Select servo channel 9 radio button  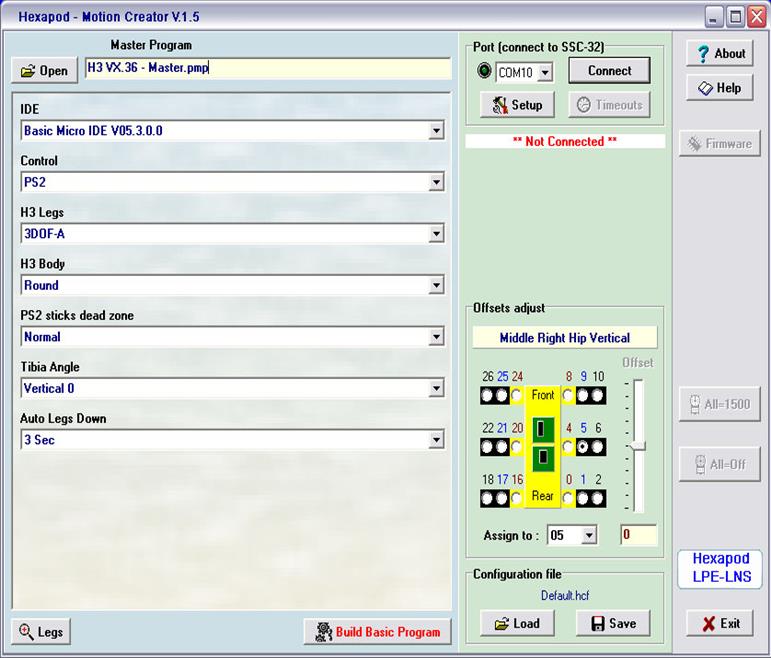tap(583, 395)
